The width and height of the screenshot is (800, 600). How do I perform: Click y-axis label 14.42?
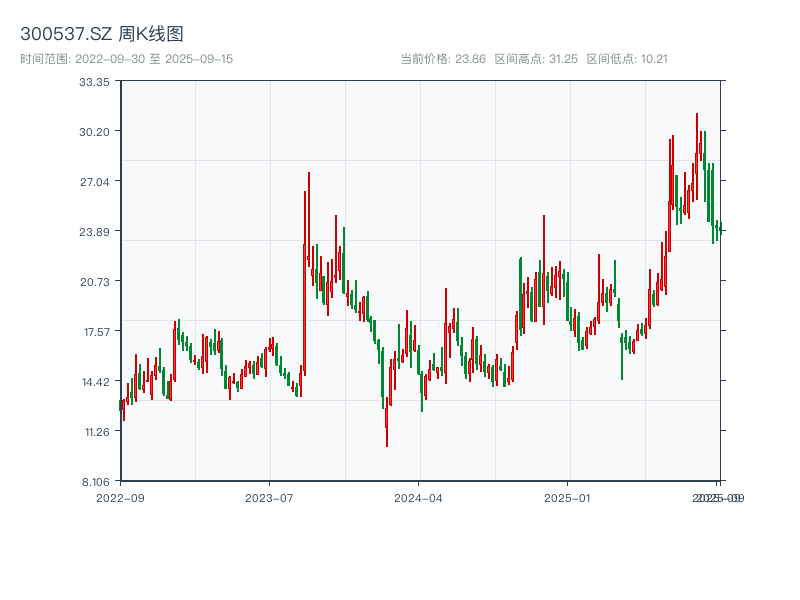pos(96,382)
